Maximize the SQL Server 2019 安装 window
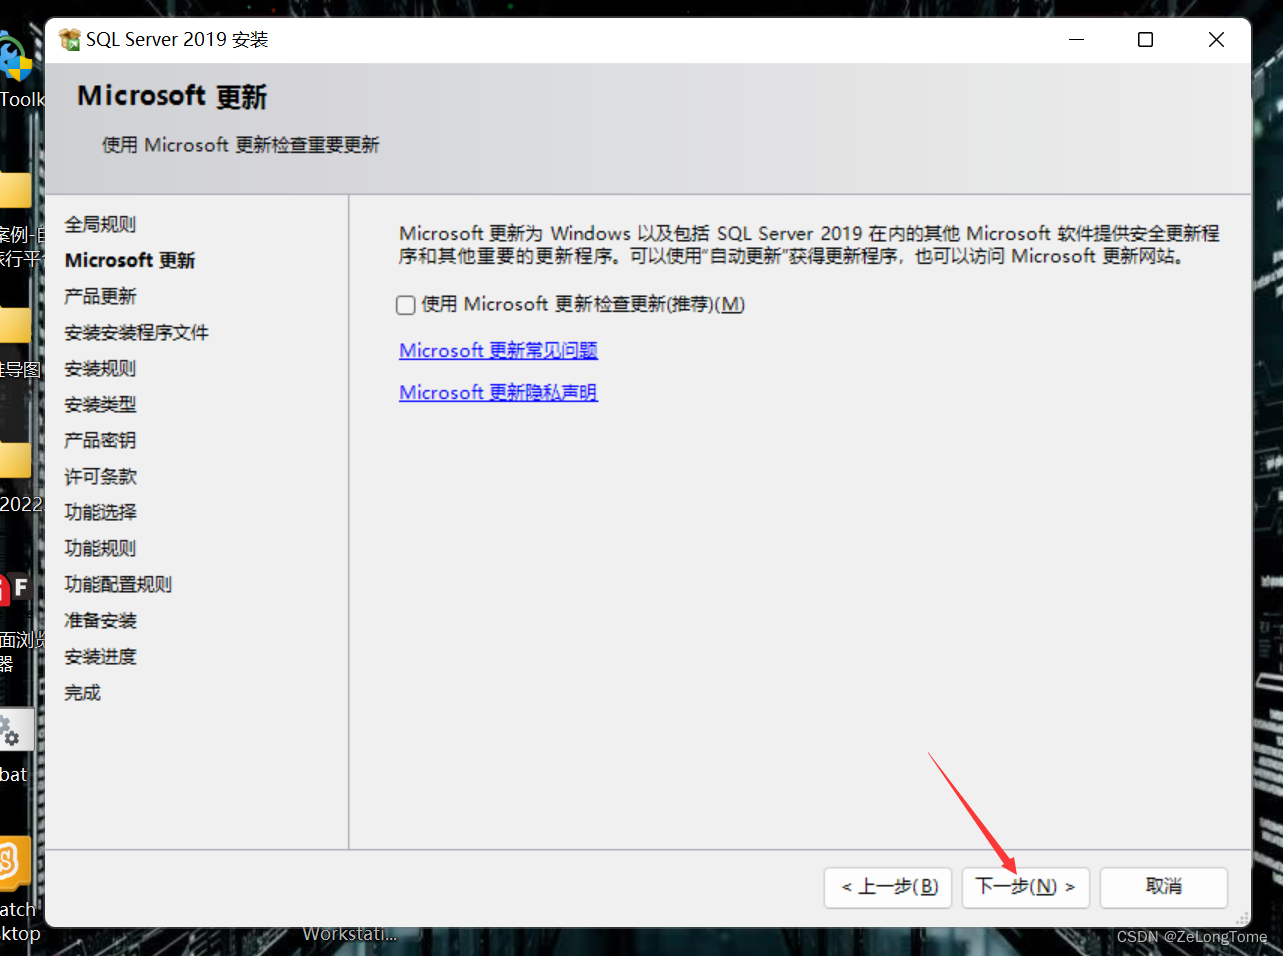Image resolution: width=1283 pixels, height=956 pixels. (1146, 39)
